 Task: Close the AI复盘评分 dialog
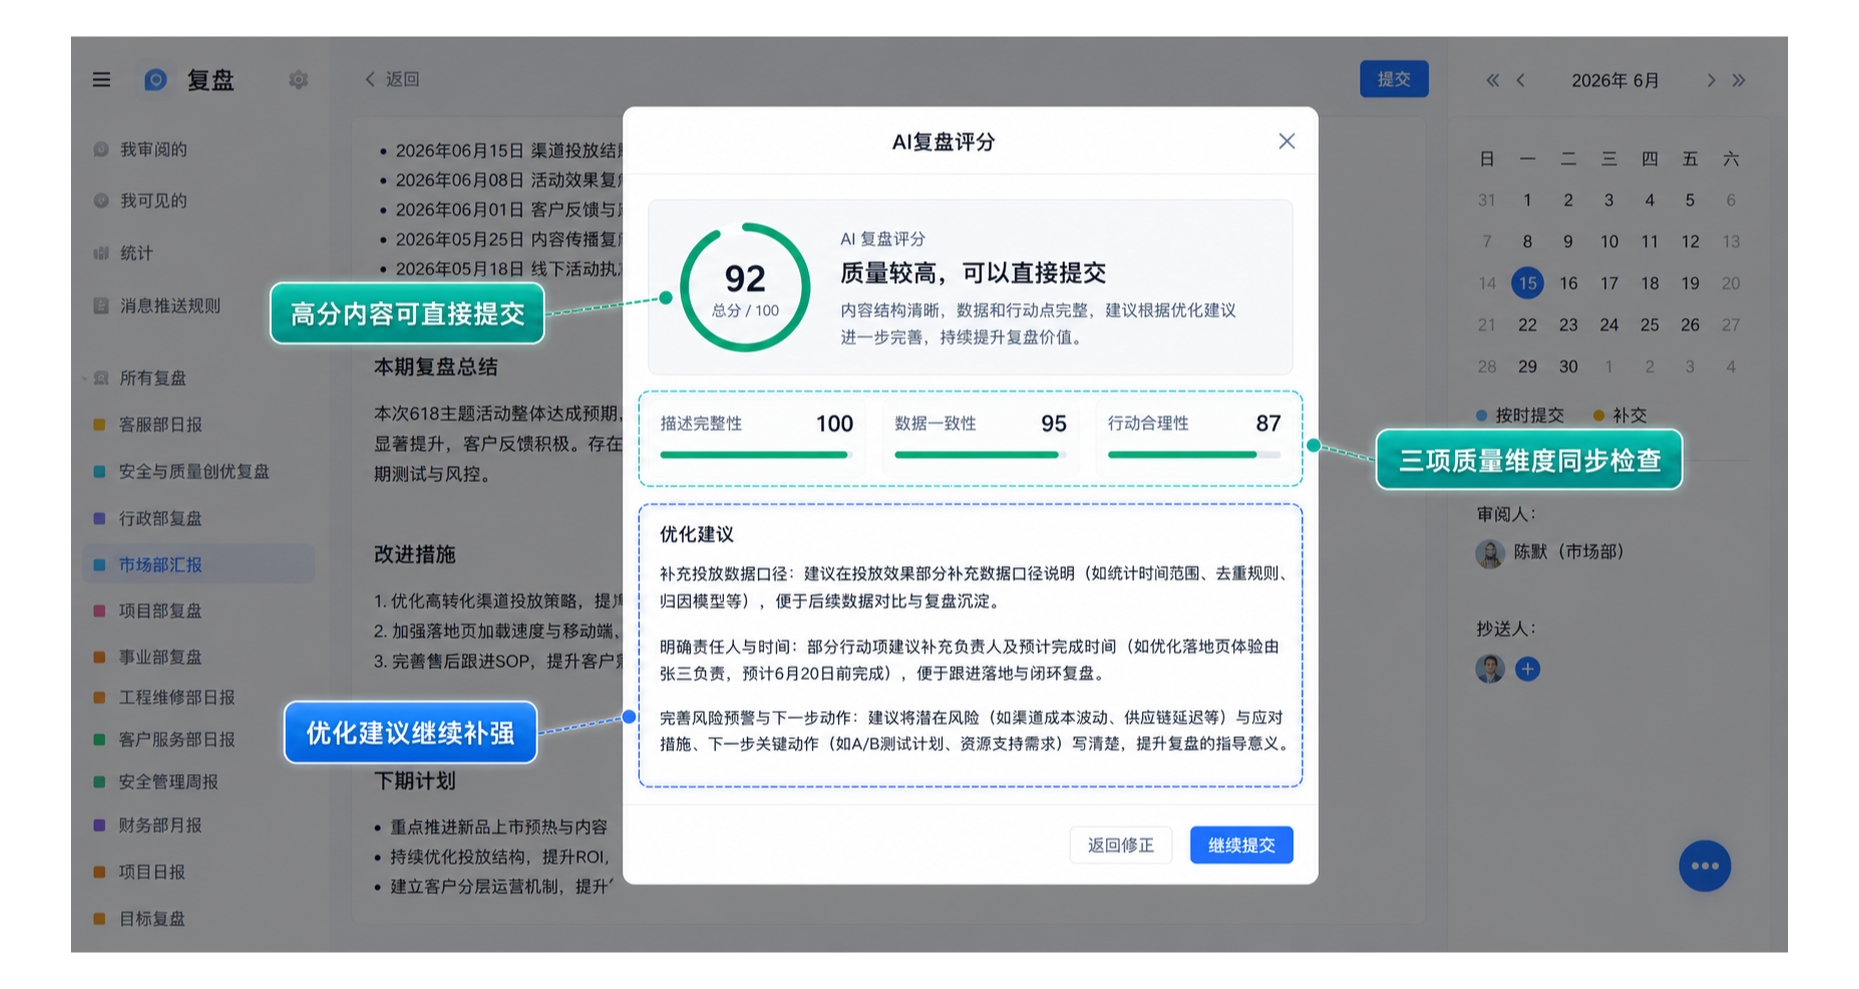point(1286,142)
